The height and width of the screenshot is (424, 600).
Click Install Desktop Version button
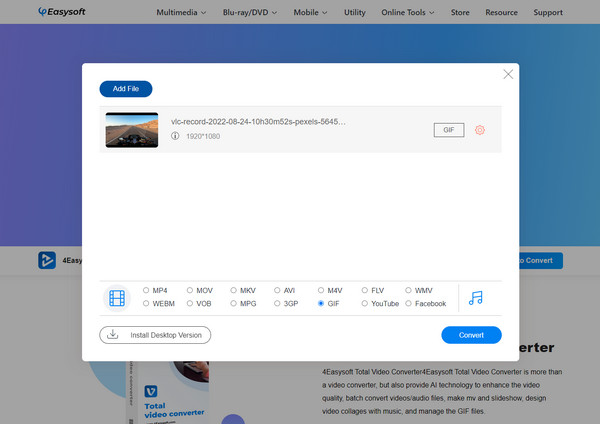point(155,335)
